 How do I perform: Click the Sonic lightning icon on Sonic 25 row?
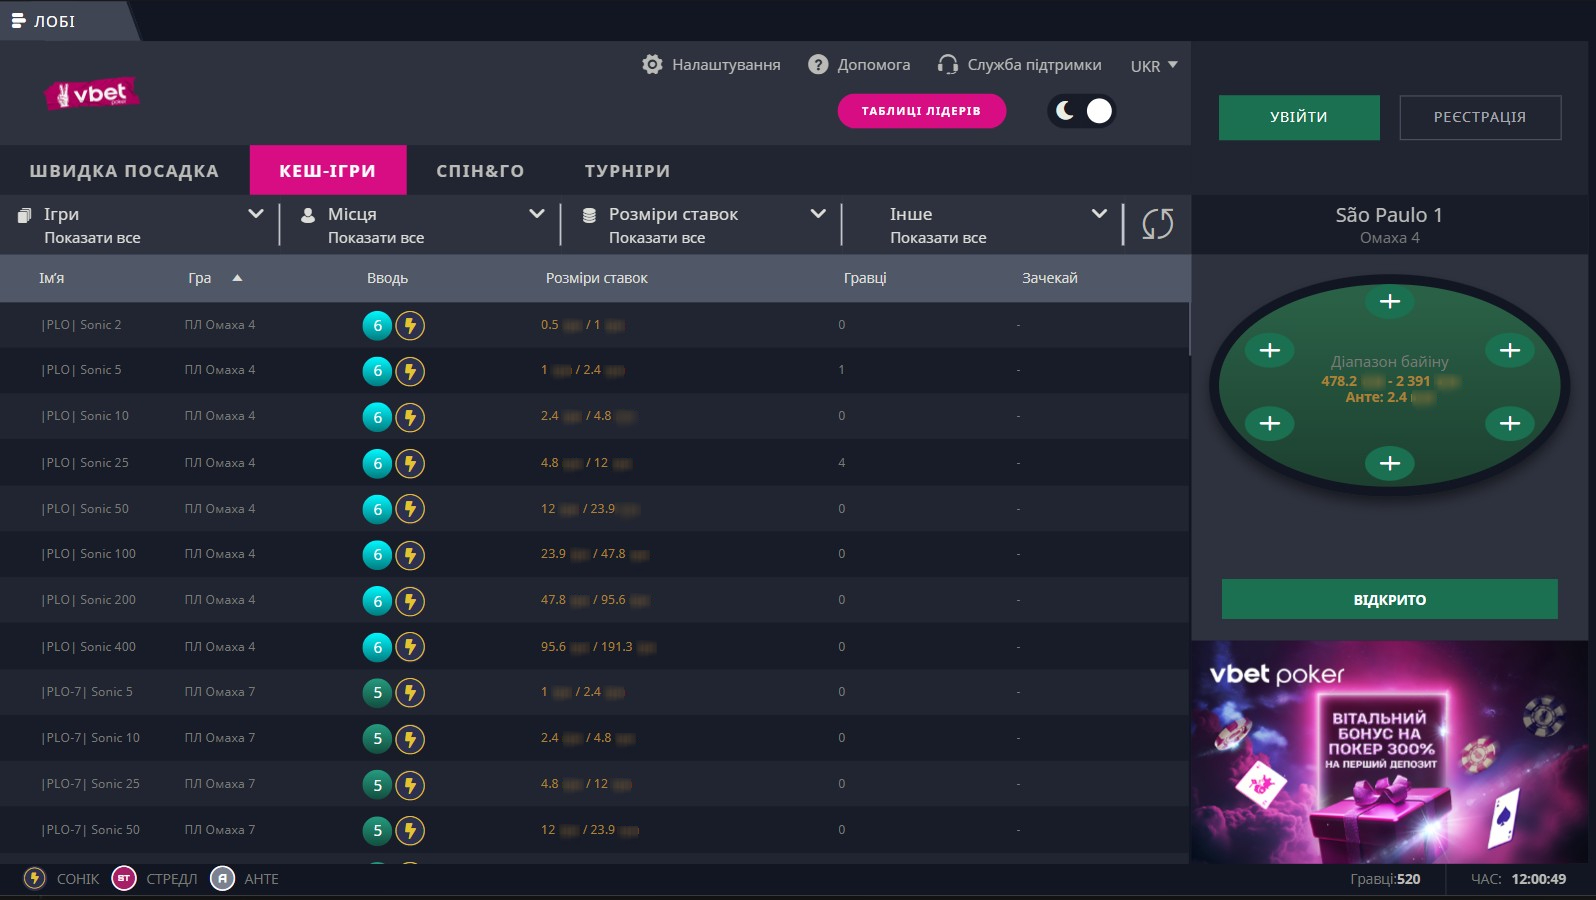(x=410, y=463)
